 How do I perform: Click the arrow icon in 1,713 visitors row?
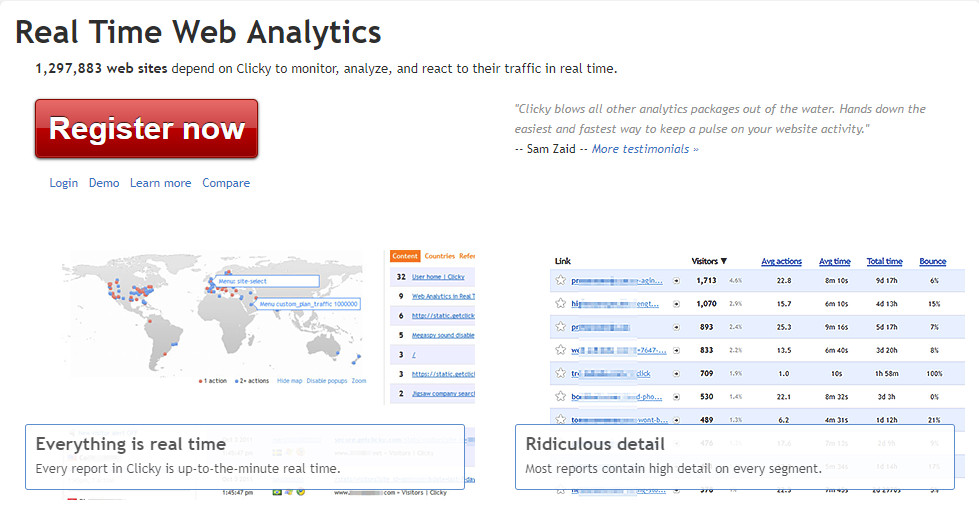pyautogui.click(x=676, y=281)
